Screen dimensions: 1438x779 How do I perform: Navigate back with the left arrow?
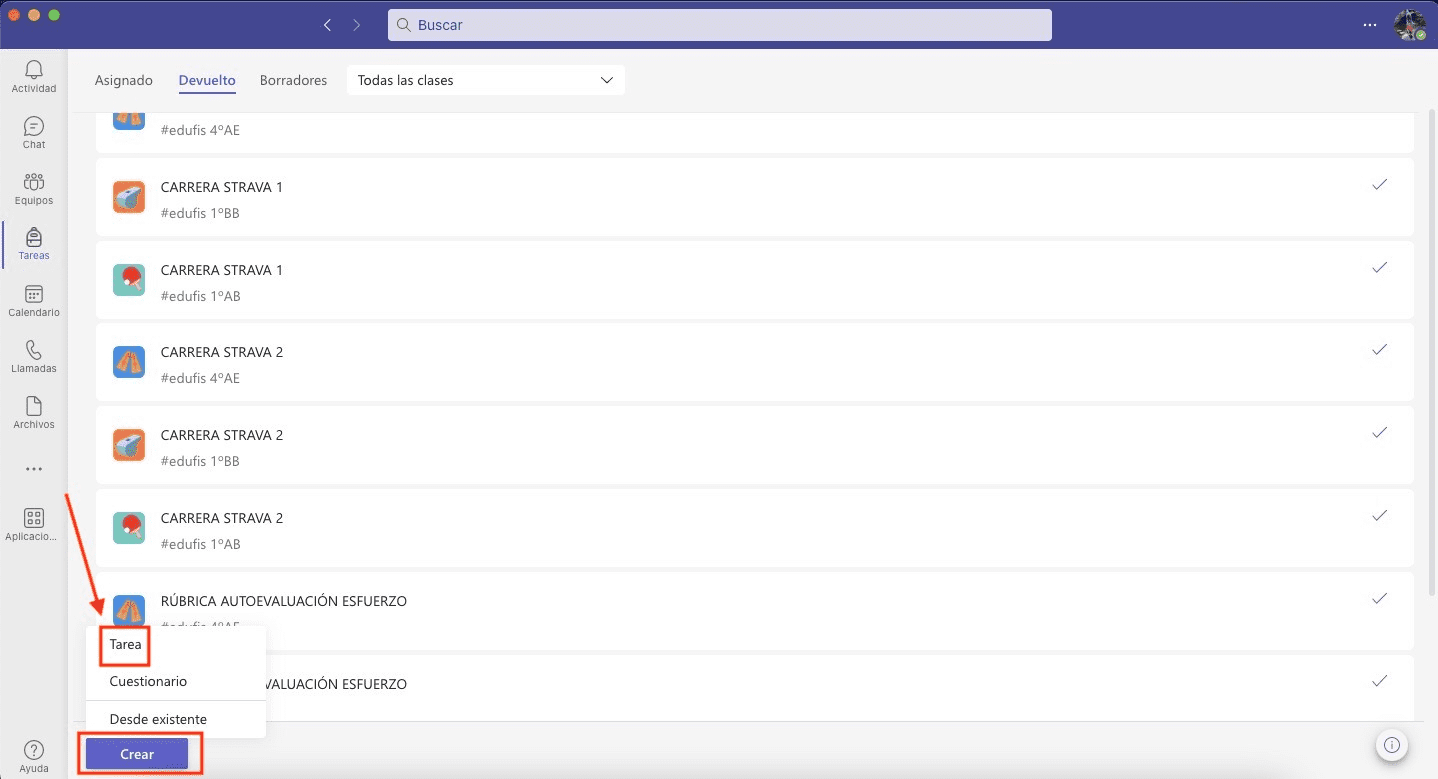tap(327, 25)
